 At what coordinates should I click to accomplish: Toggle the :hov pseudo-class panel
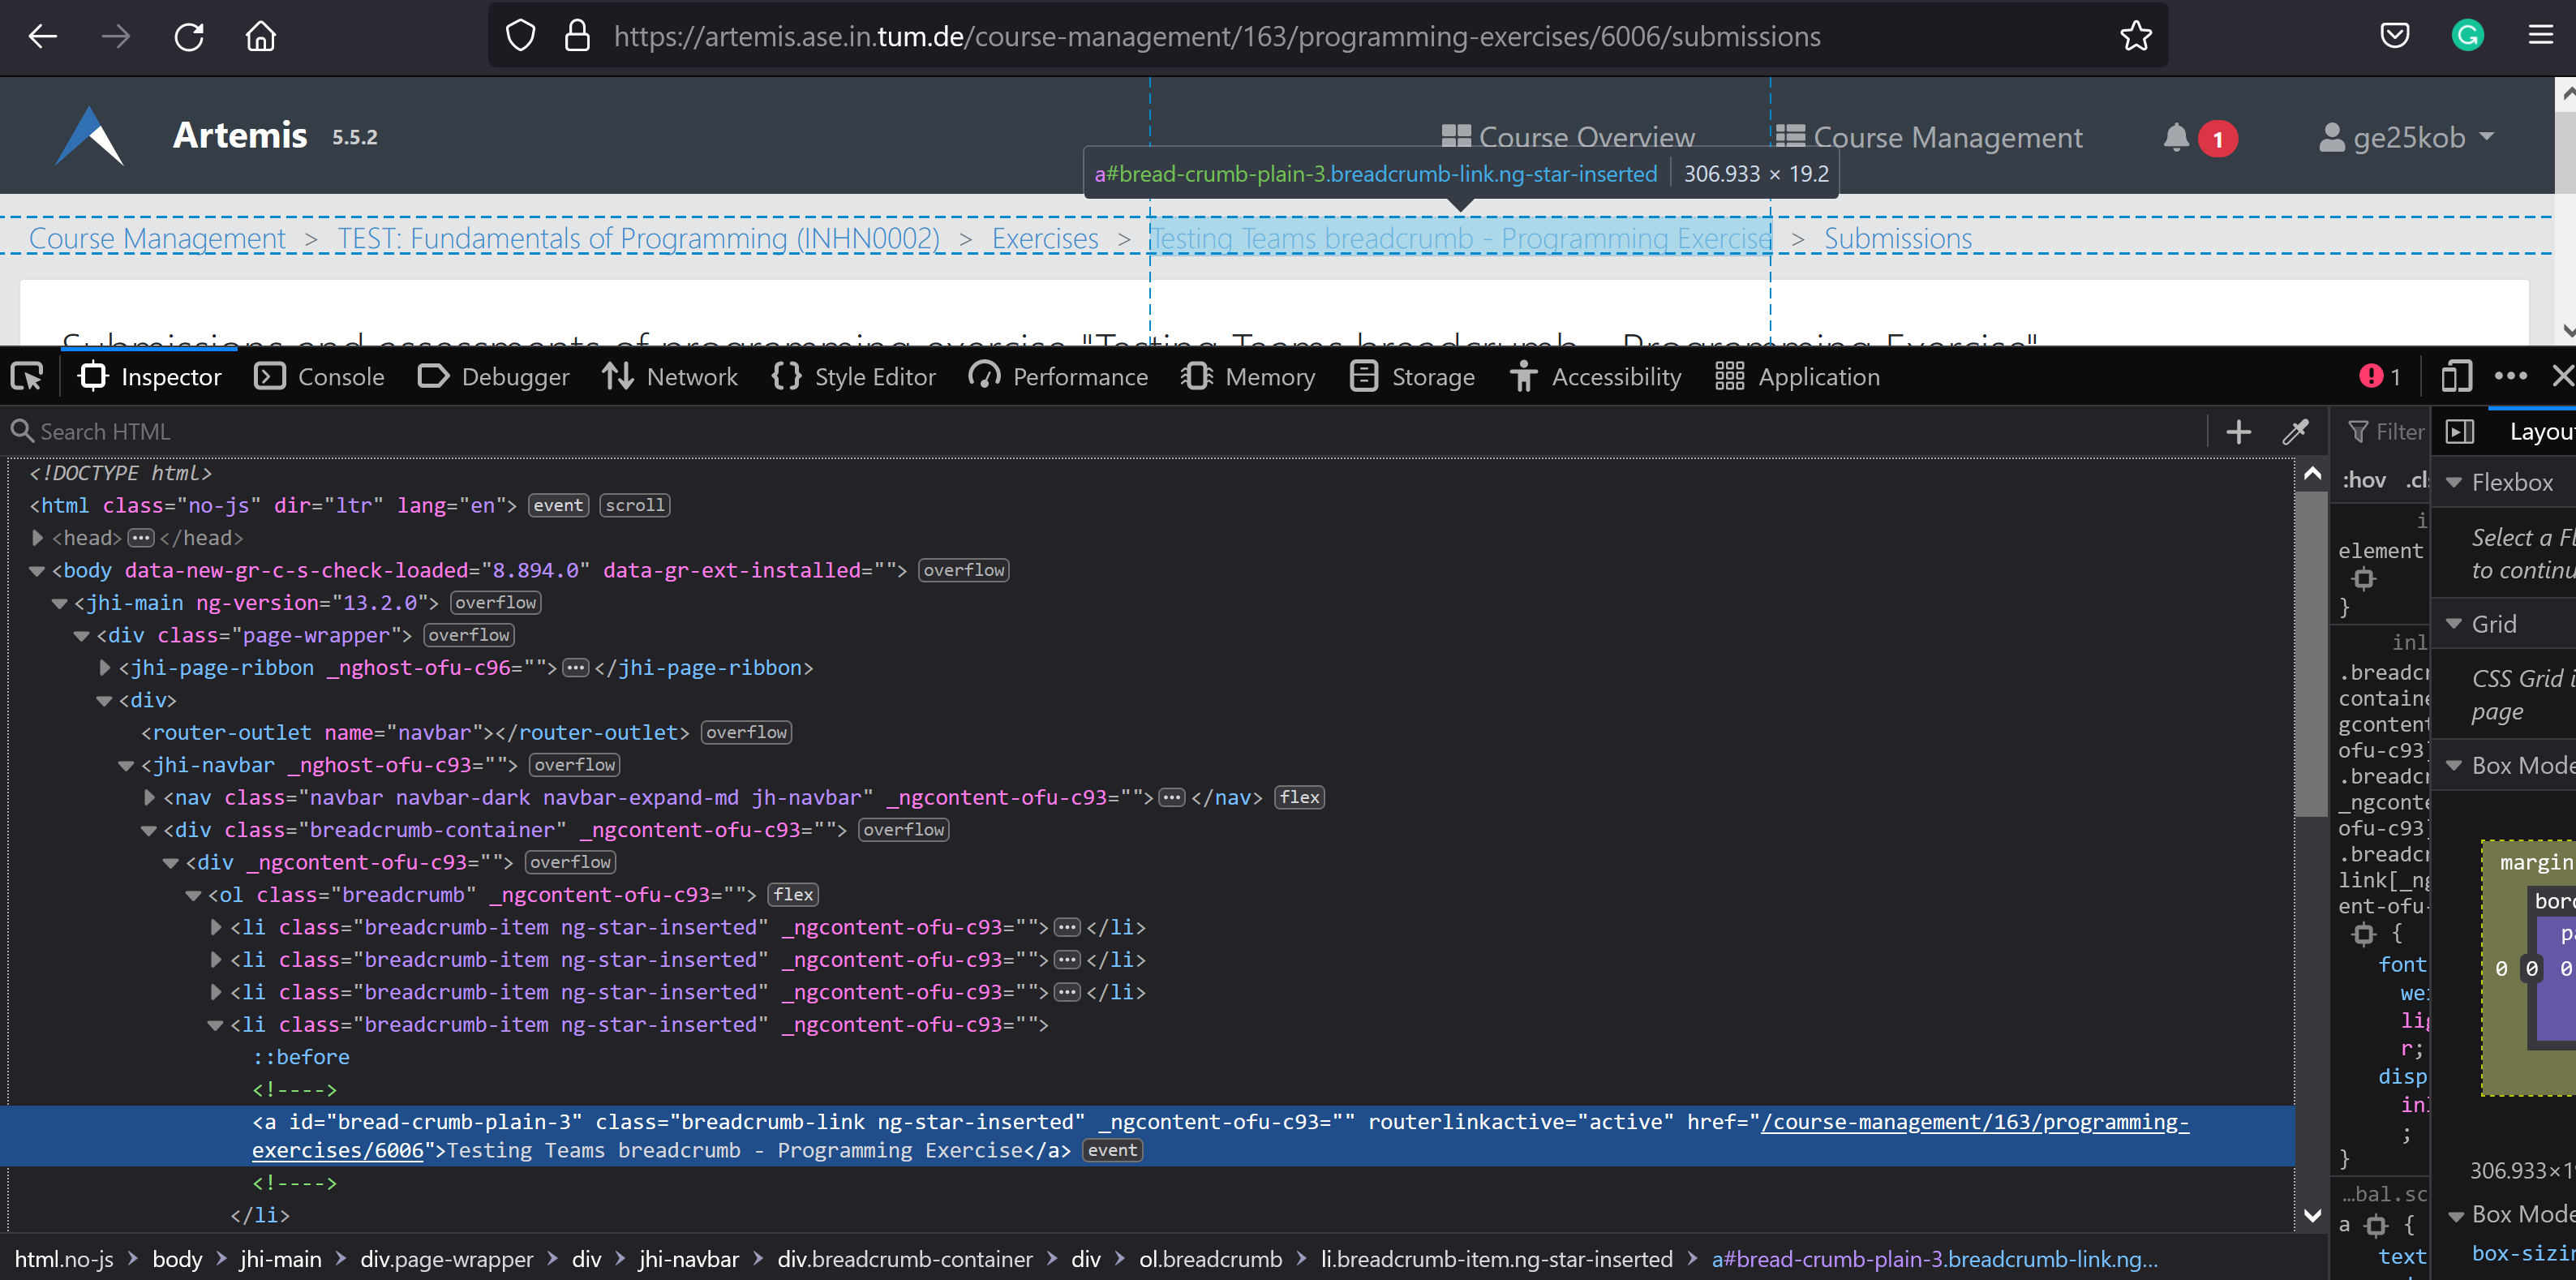[x=2364, y=480]
